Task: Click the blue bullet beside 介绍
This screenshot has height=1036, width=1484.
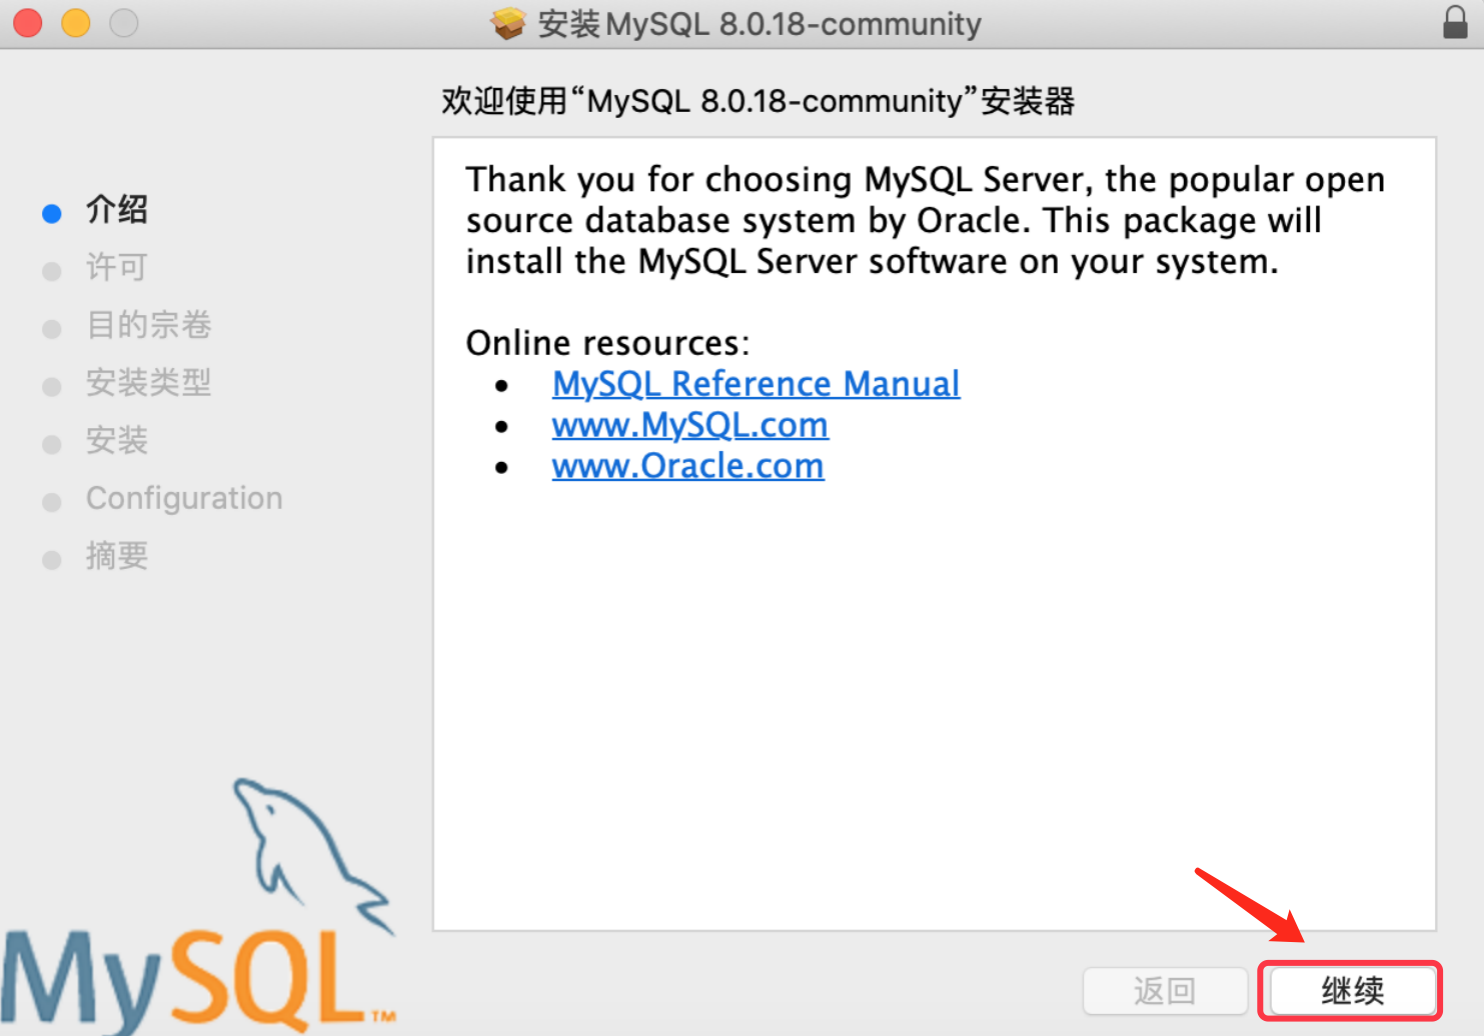Action: coord(52,213)
